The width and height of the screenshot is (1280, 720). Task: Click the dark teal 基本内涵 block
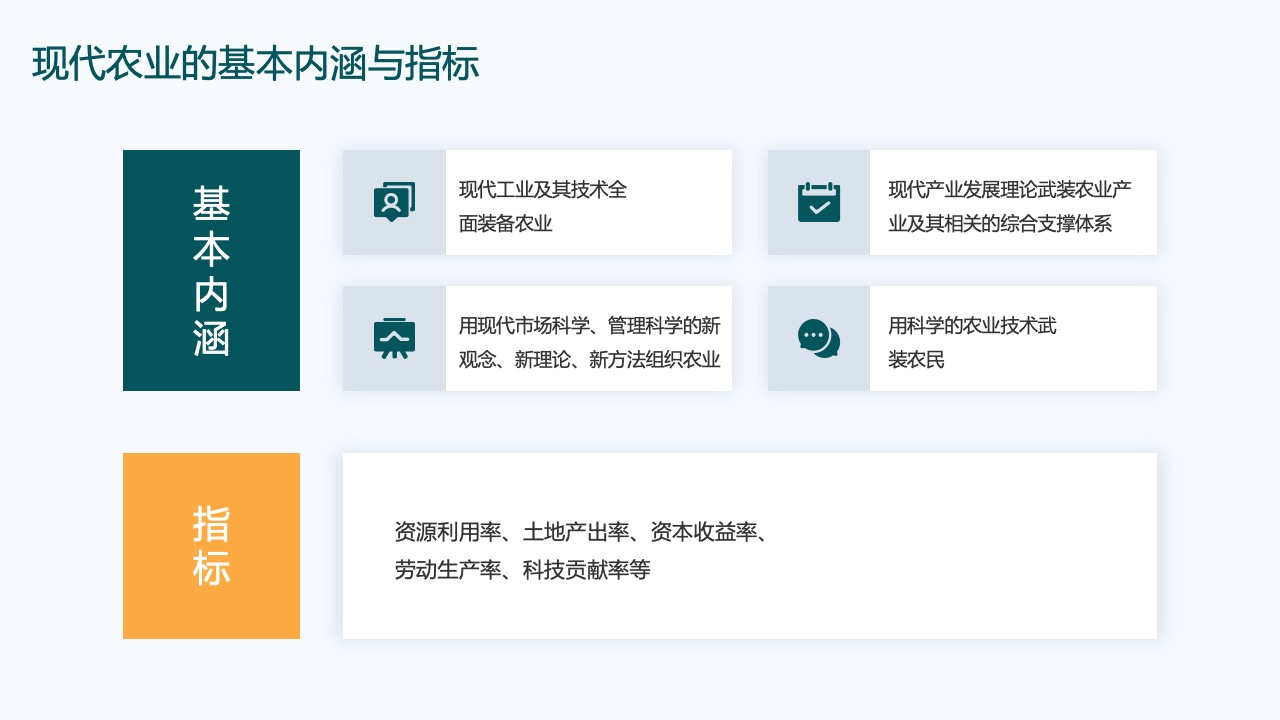pos(211,270)
